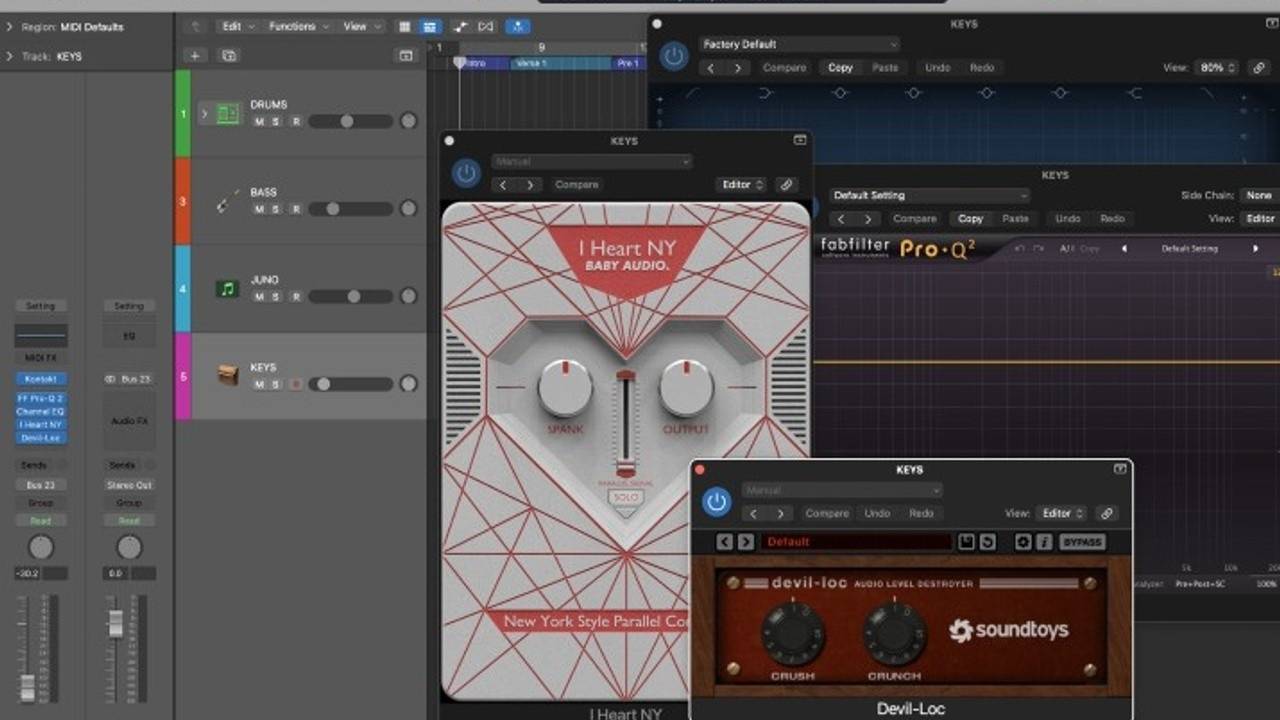This screenshot has width=1280, height=720.
Task: Click the info icon in Devil-Loc preset bar
Action: [x=1046, y=541]
